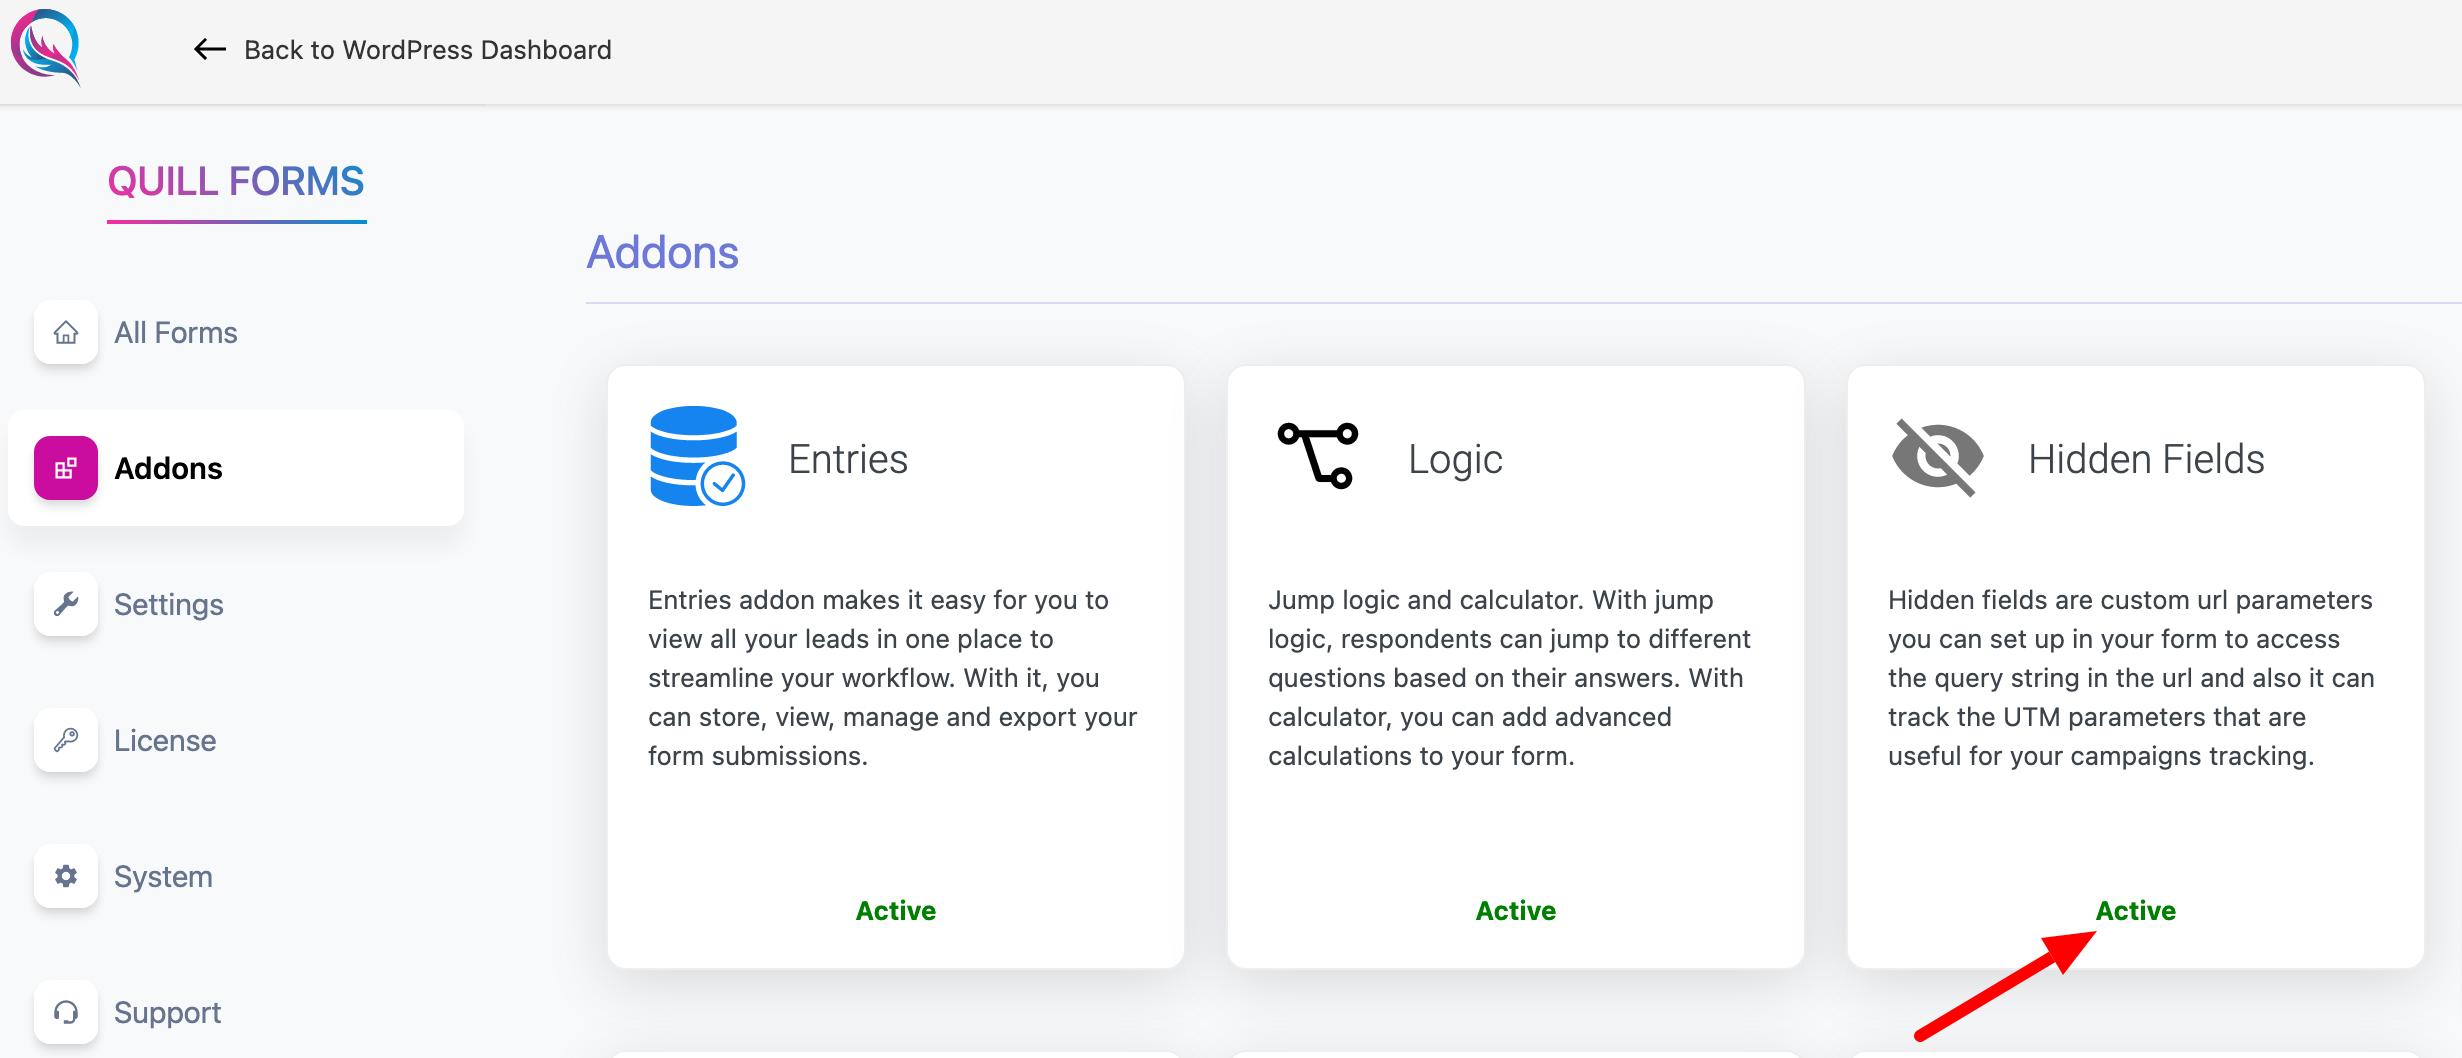Click the Hidden Fields crossed-eye icon
2462x1058 pixels.
pos(1937,458)
